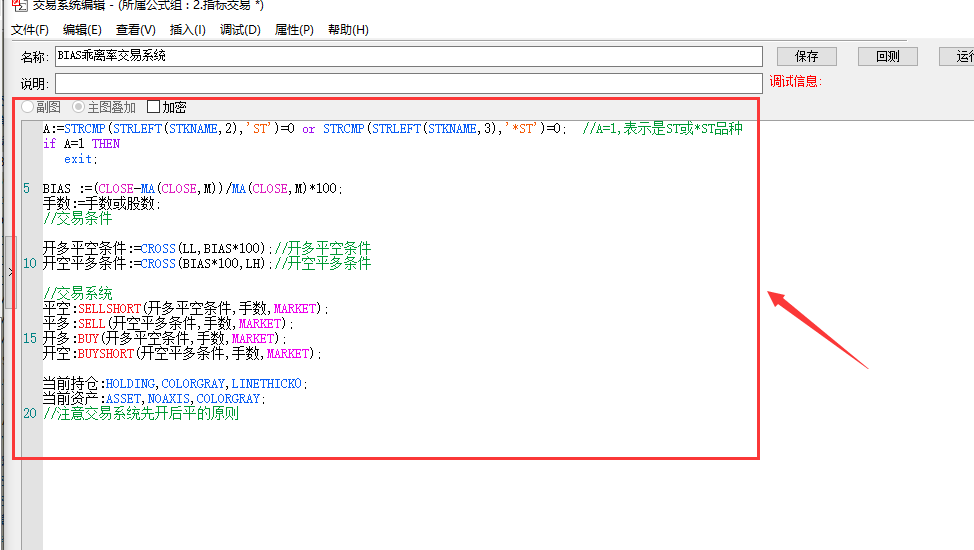
Task: Open the 查看(V) menu
Action: tap(135, 30)
